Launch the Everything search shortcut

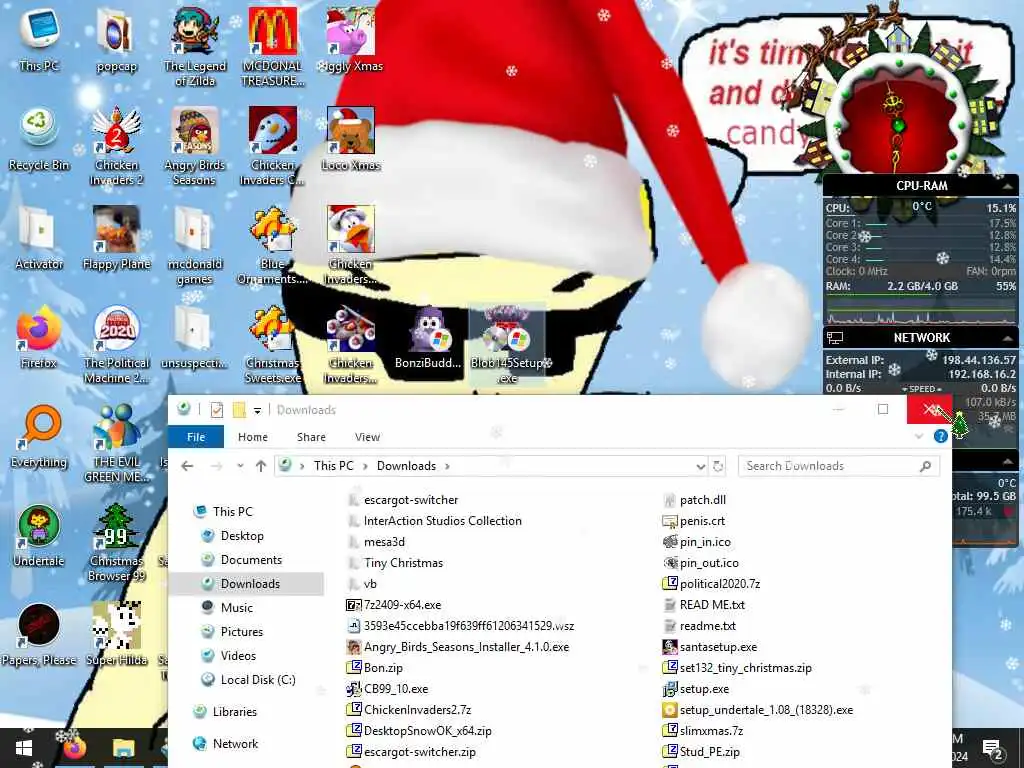(x=39, y=436)
